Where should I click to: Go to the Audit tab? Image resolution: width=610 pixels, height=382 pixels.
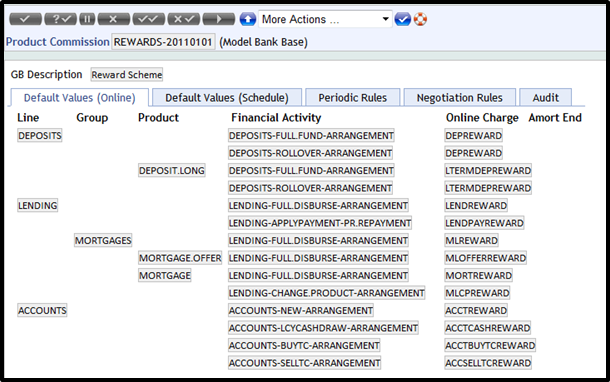click(x=545, y=98)
